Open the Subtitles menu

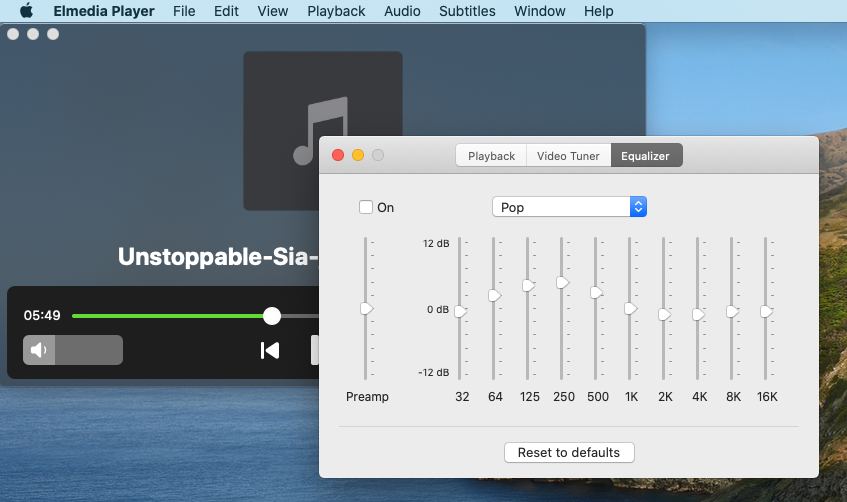[467, 11]
